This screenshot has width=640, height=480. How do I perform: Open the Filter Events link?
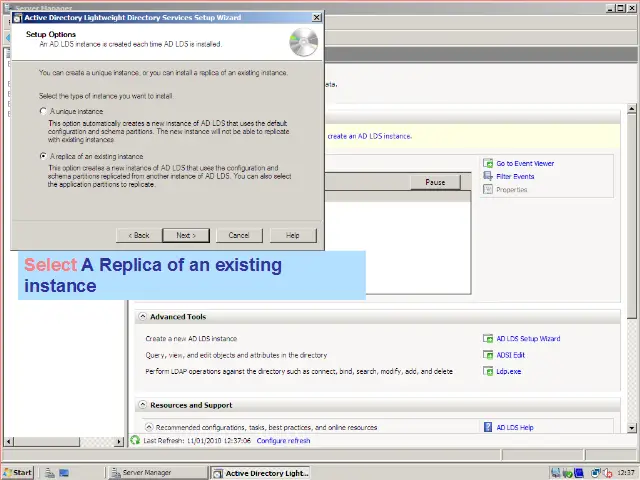coord(515,177)
